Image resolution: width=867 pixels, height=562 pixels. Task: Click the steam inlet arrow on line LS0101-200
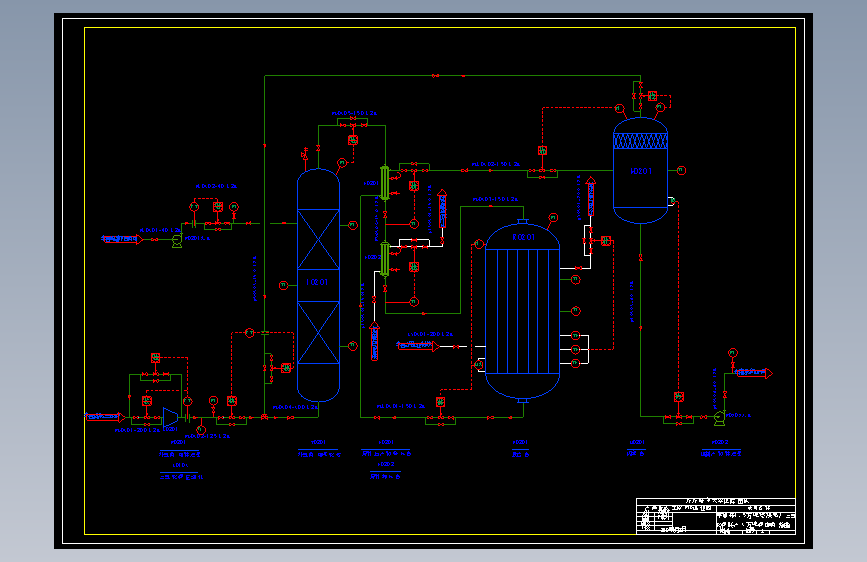pos(418,346)
